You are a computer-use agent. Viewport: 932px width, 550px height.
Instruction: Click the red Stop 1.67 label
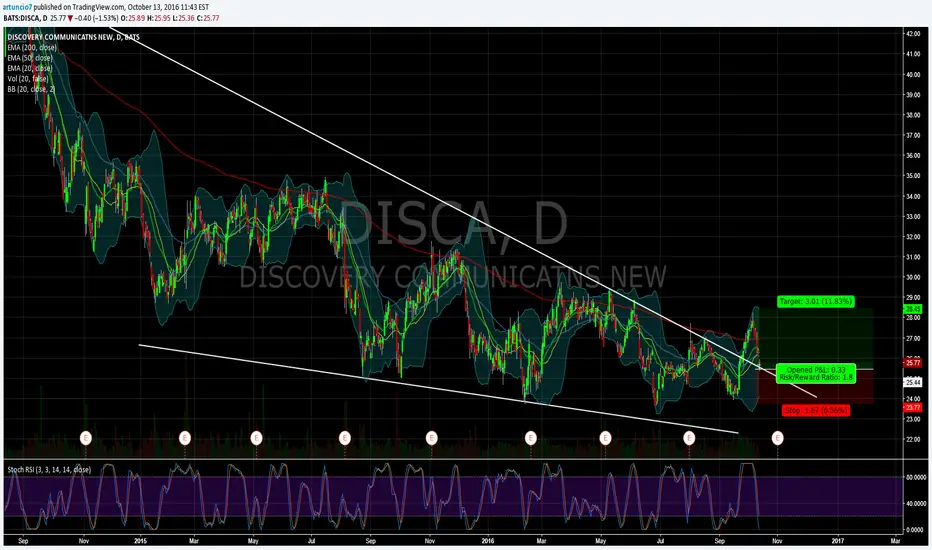[x=816, y=410]
